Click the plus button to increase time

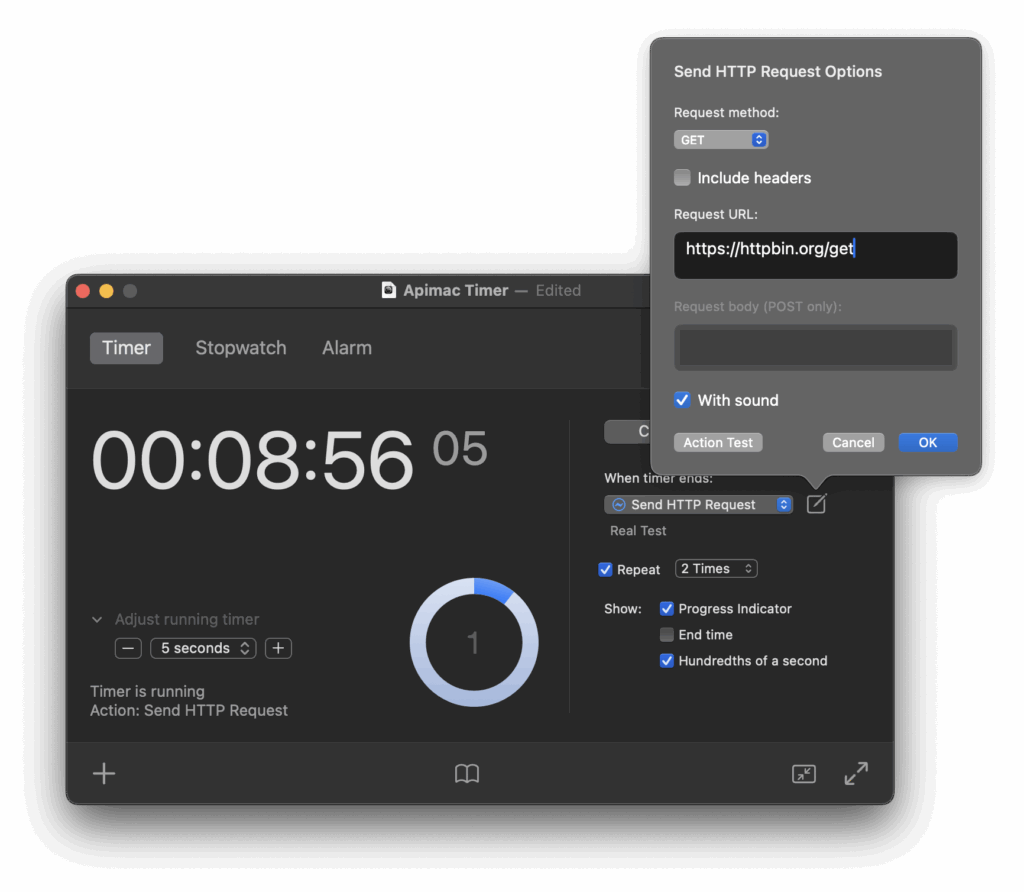(278, 648)
